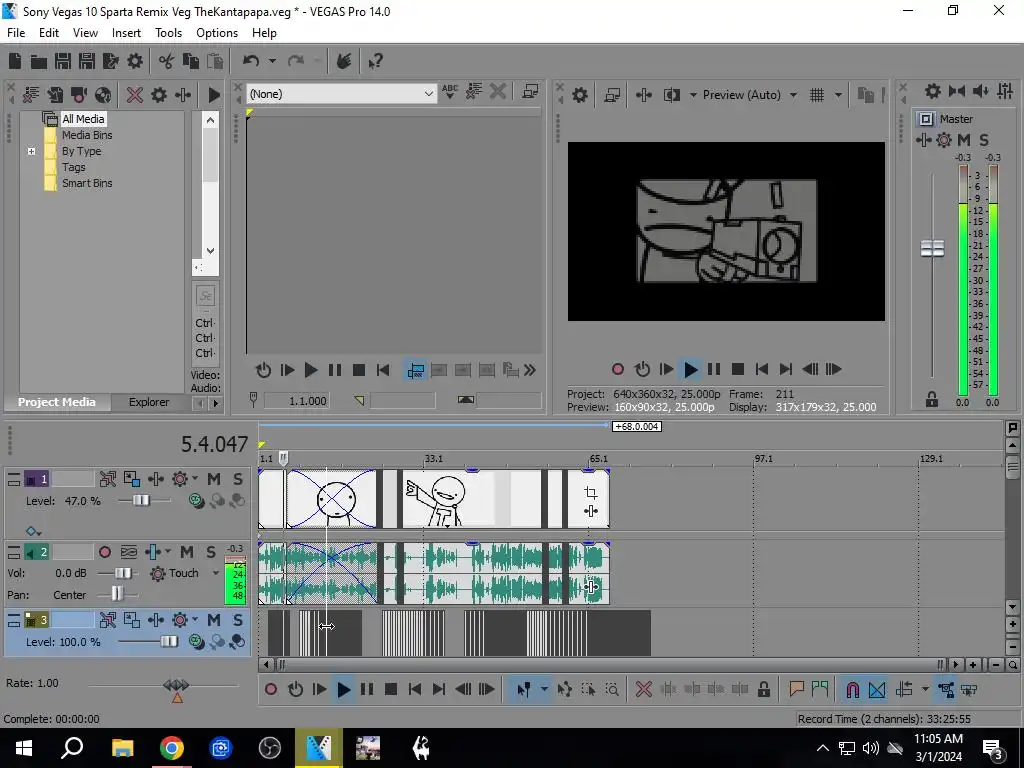1024x768 pixels.
Task: Insert a region with Region icon
Action: pyautogui.click(x=820, y=690)
